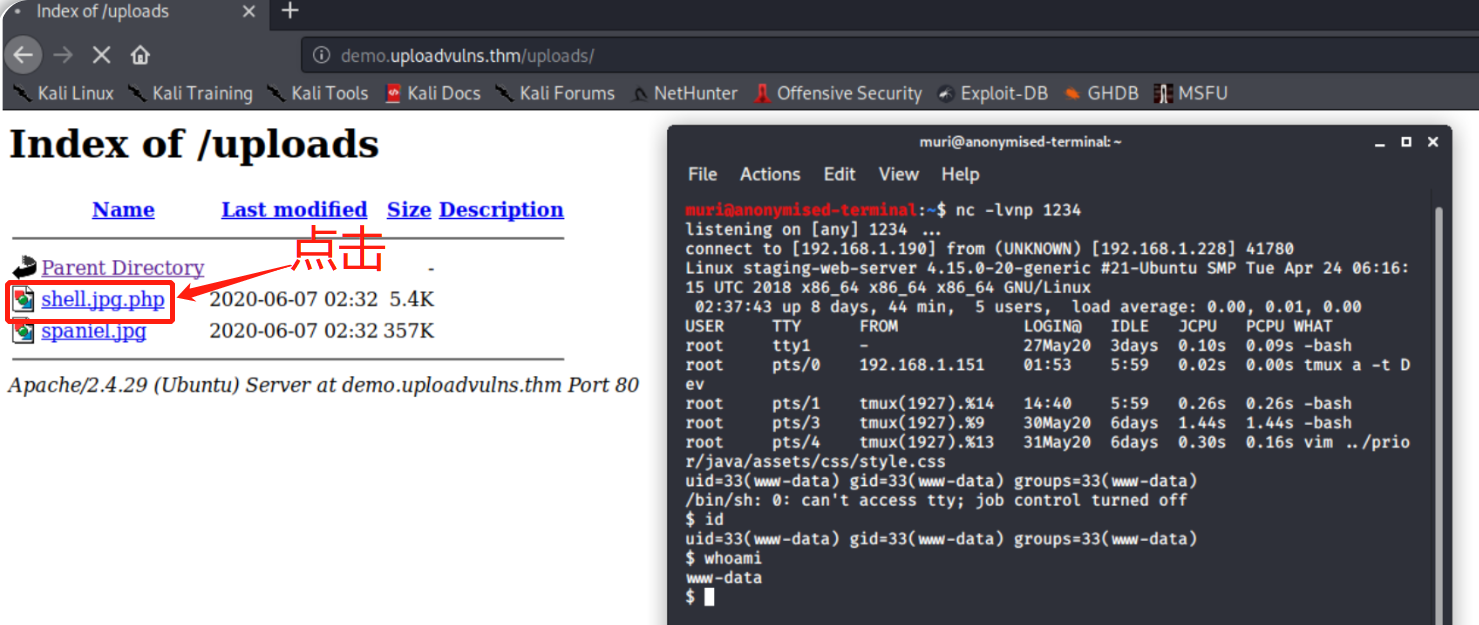Sort listing by Size column
The height and width of the screenshot is (625, 1479).
409,210
